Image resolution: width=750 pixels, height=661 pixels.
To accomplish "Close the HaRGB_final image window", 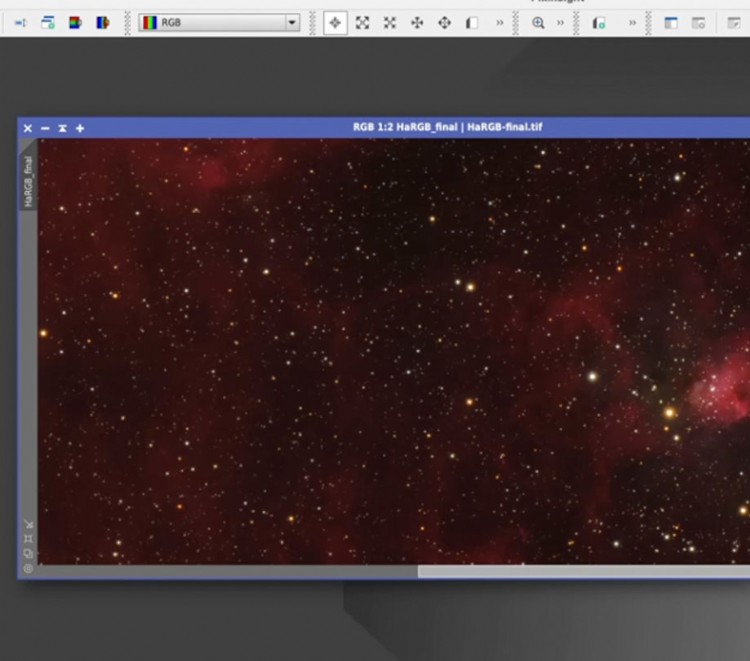I will click(28, 128).
